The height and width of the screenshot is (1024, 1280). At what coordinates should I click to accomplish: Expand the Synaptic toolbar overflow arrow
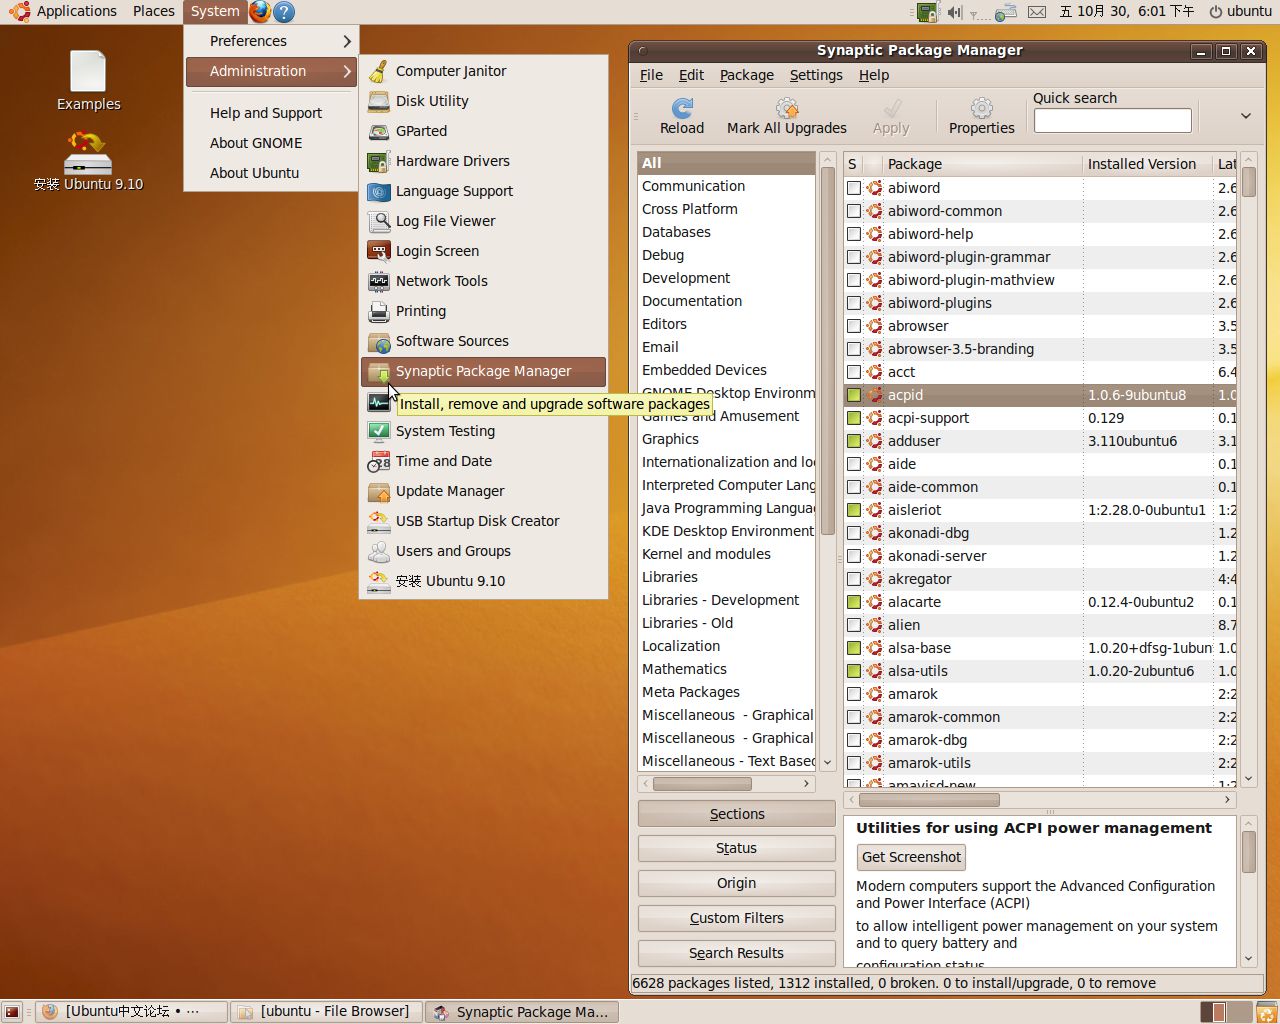pos(1246,116)
